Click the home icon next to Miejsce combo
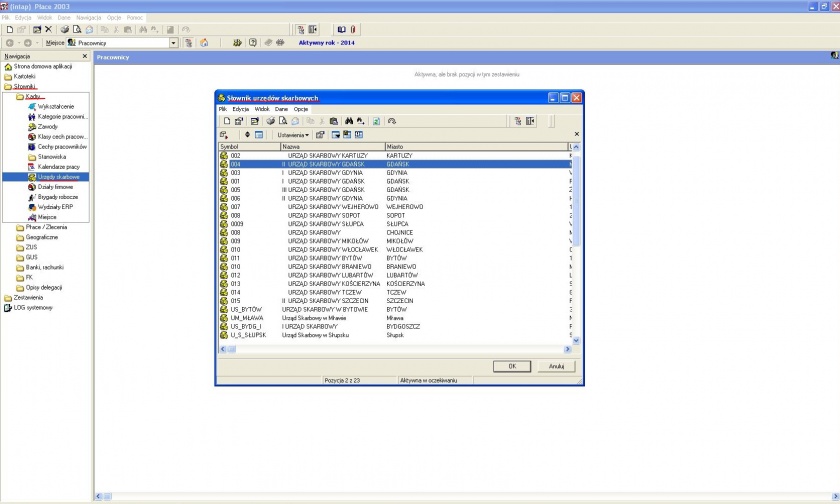This screenshot has height=504, width=840. [204, 43]
